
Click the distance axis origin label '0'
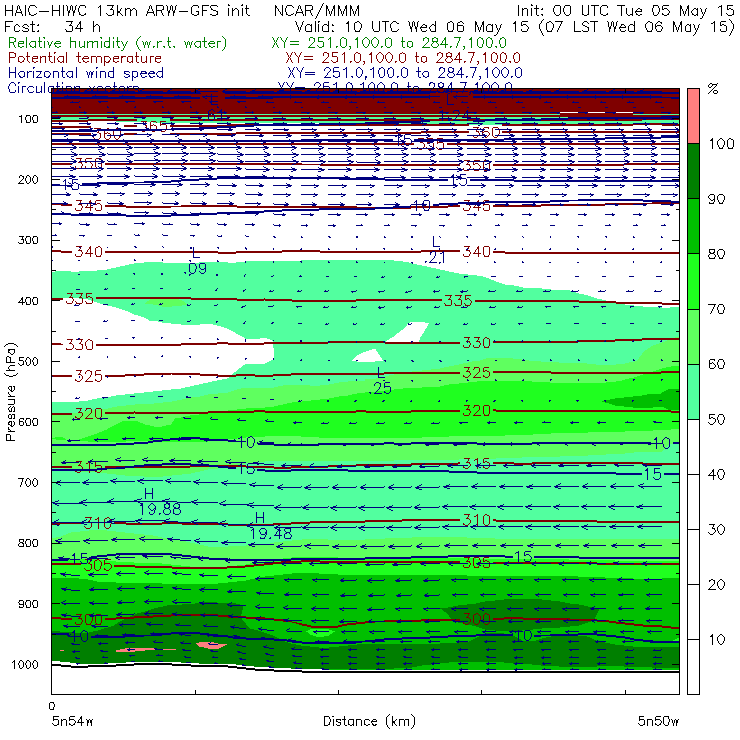52,706
